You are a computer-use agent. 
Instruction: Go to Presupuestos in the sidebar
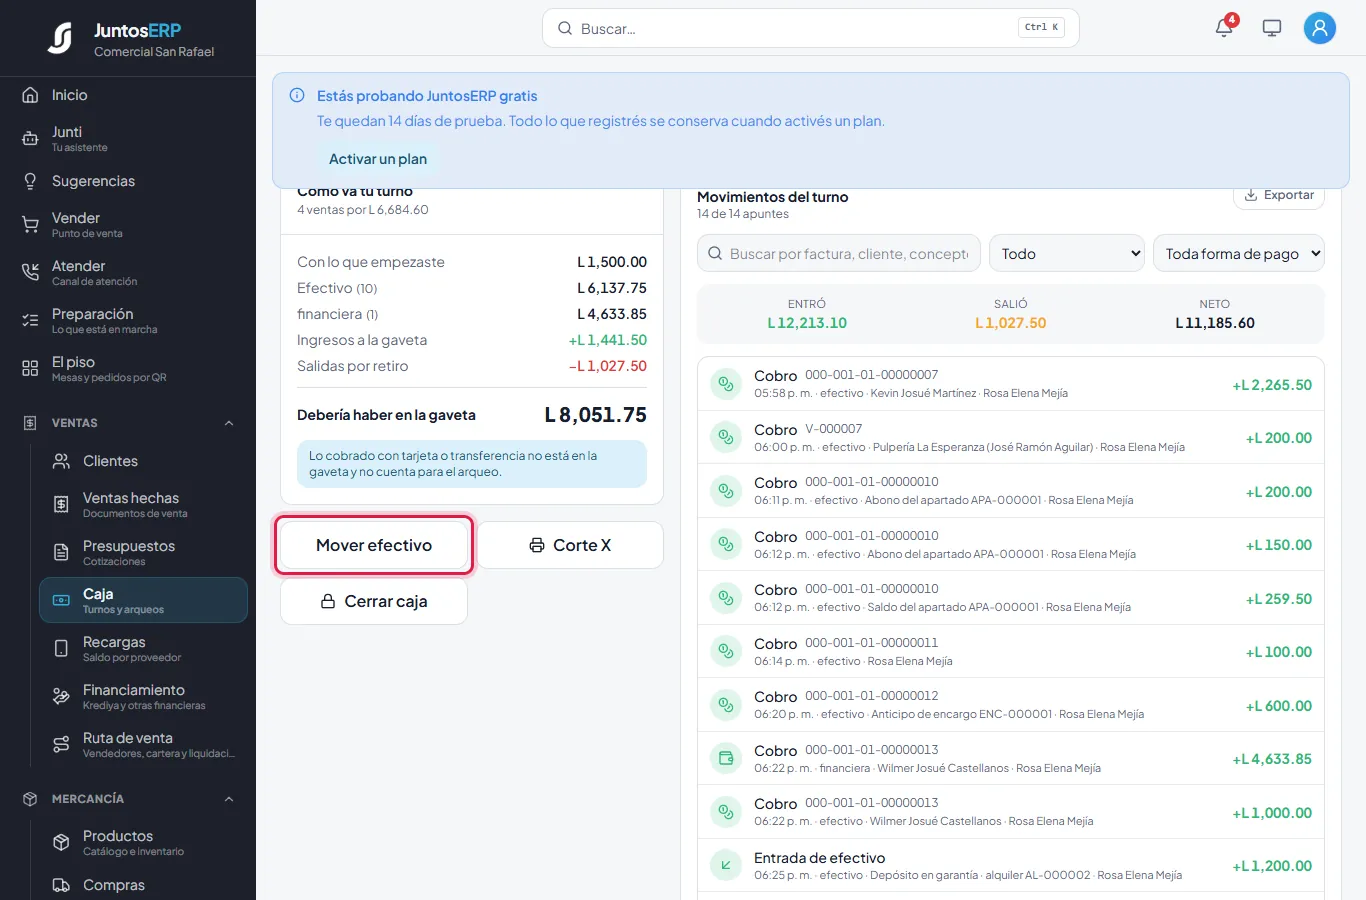143,552
